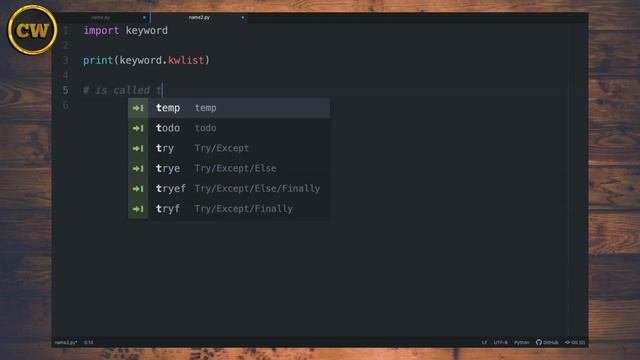The height and width of the screenshot is (360, 640).
Task: Click the cursor position indicator in status bar
Action: [89, 342]
